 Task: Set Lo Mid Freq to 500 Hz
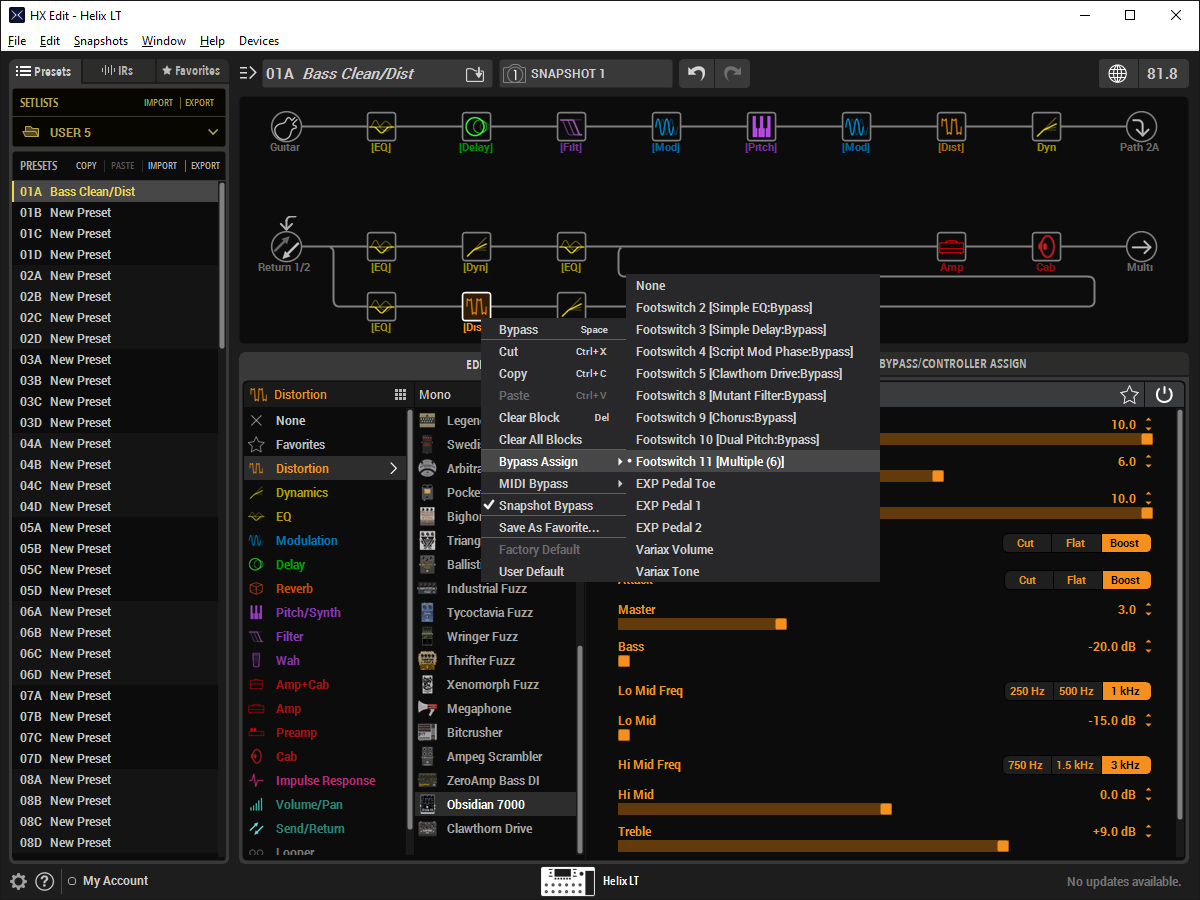[1076, 691]
